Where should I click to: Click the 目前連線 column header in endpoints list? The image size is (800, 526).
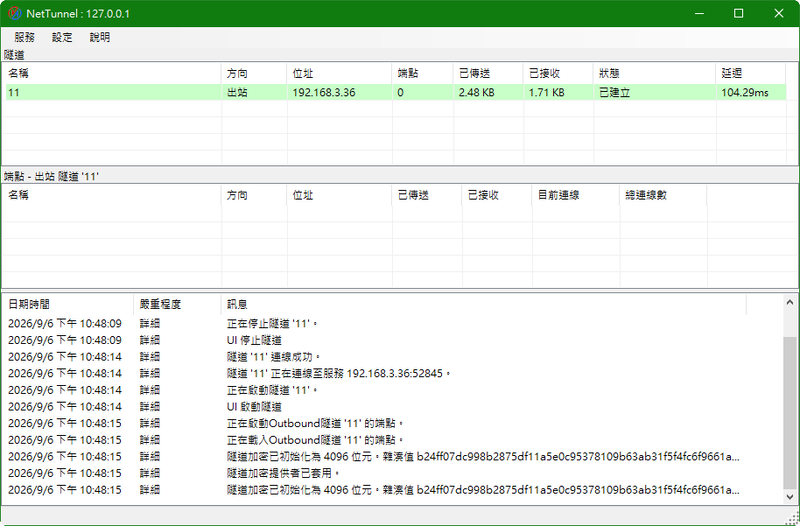tap(577, 195)
